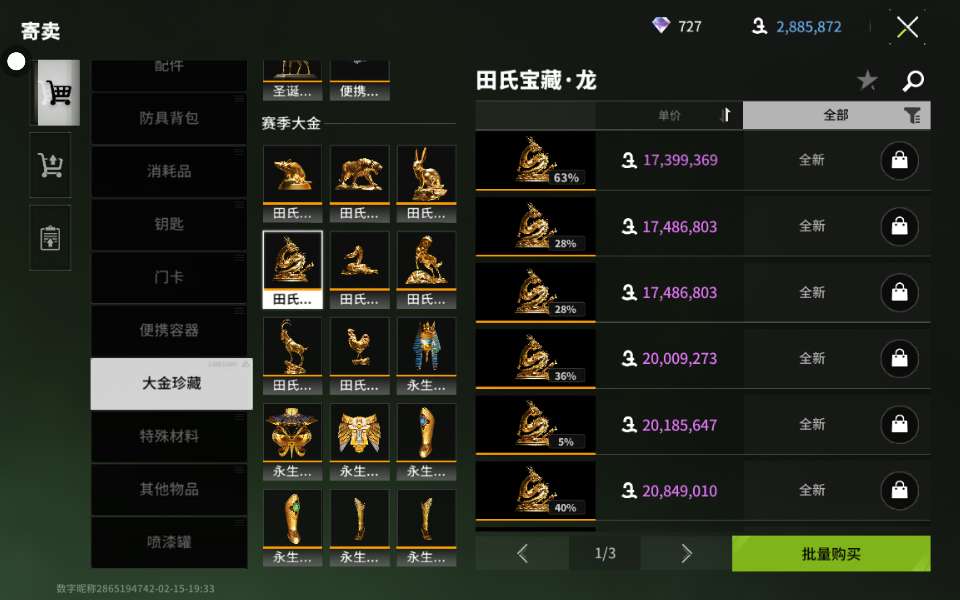This screenshot has height=600, width=960.
Task: Toggle unit price sort order
Action: click(x=670, y=115)
